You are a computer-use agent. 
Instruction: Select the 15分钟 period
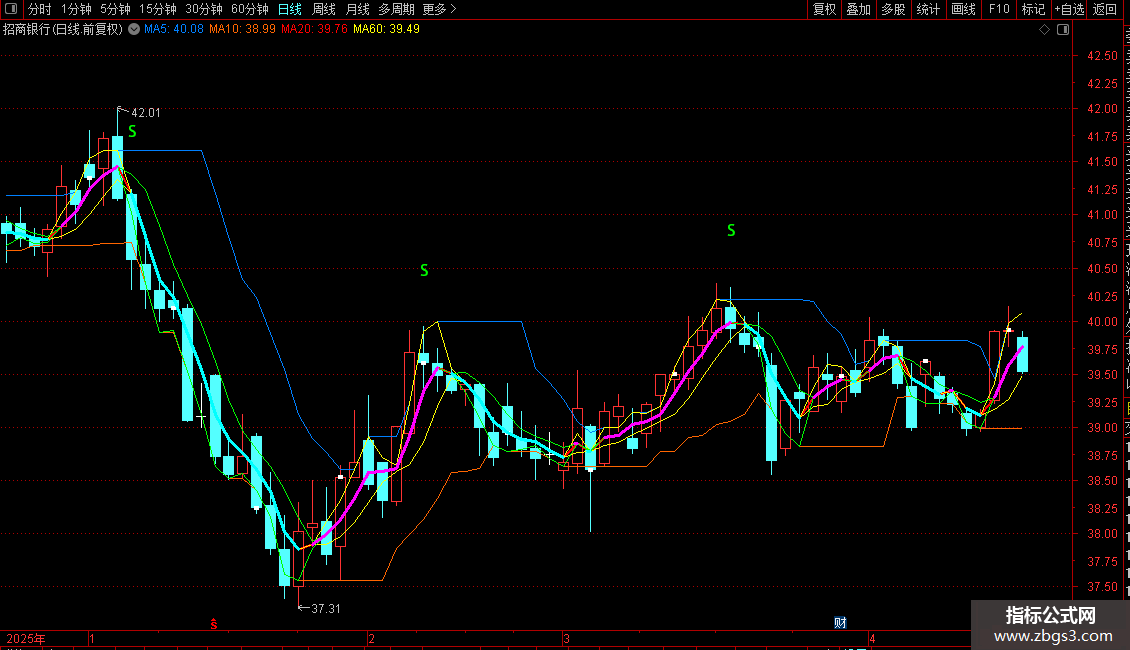click(157, 9)
